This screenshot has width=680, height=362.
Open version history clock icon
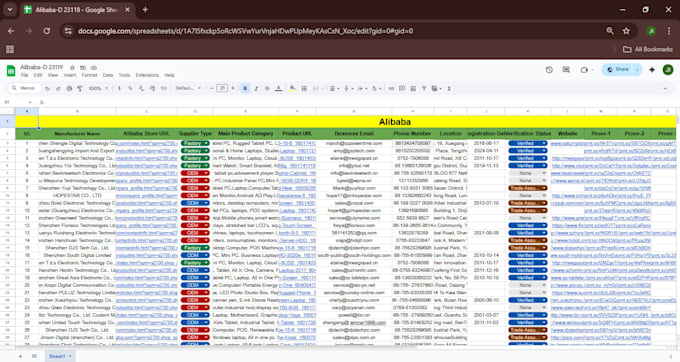click(x=549, y=70)
